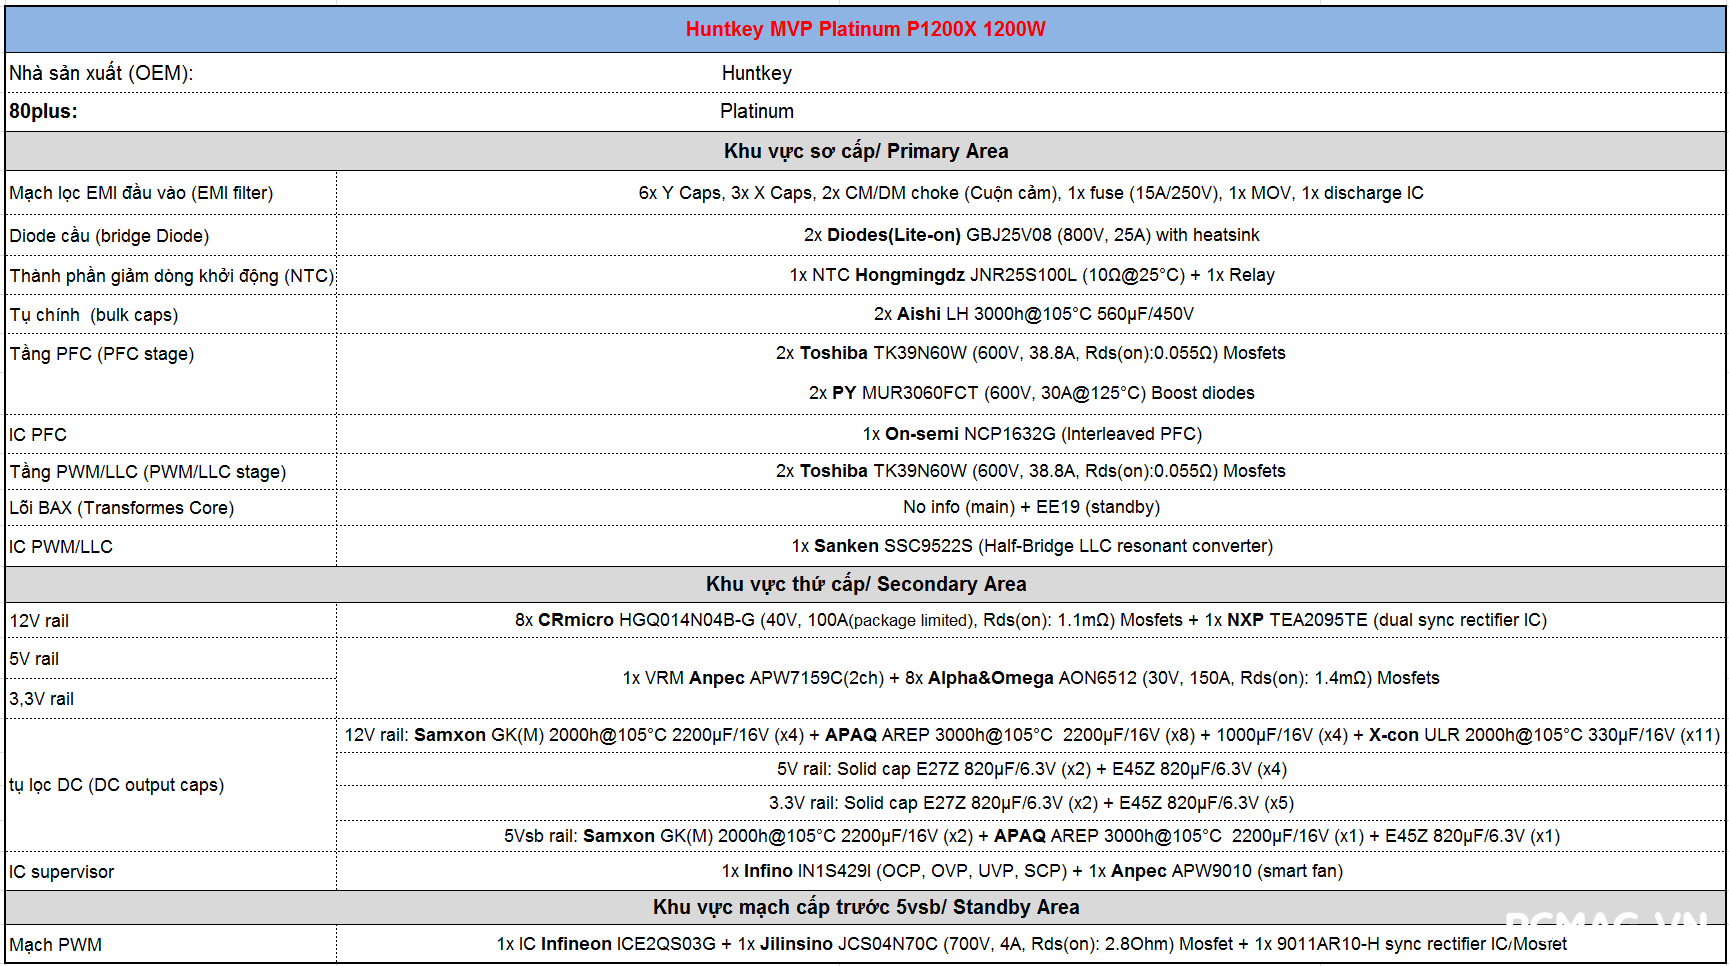Select the EMI filter row label
The width and height of the screenshot is (1729, 966).
coord(141,193)
